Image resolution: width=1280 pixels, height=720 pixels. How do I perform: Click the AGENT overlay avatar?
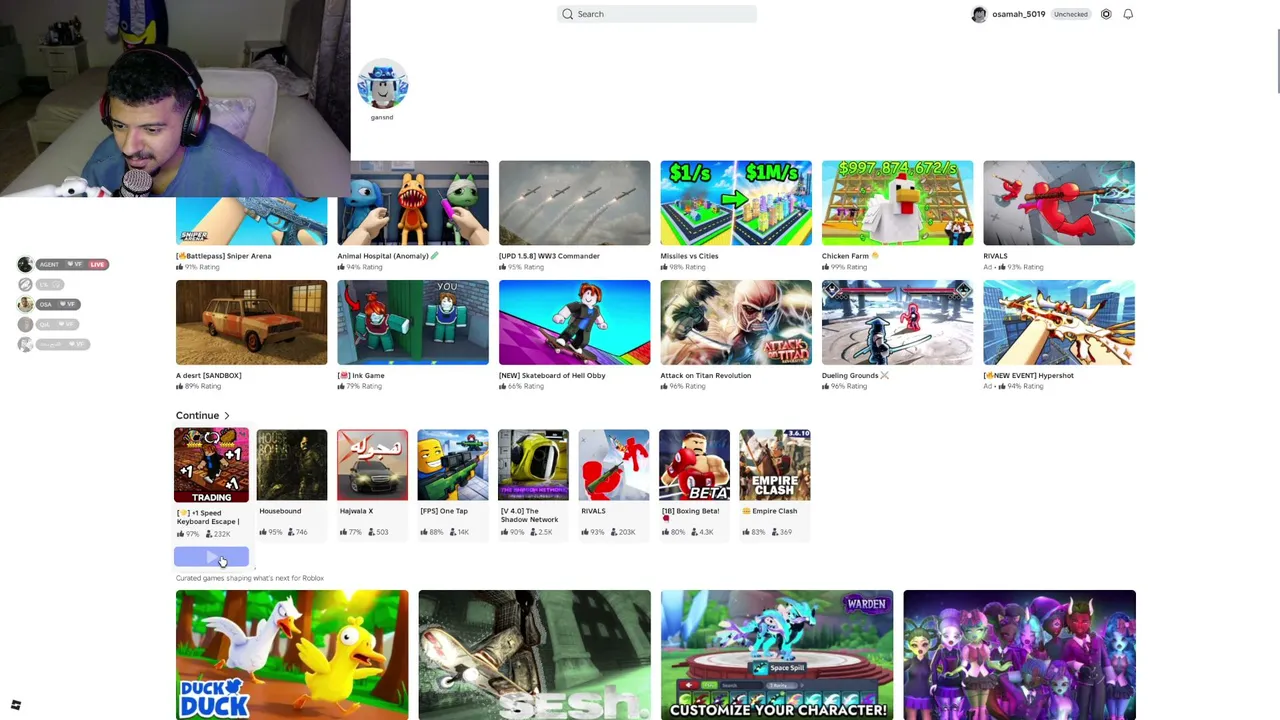25,264
